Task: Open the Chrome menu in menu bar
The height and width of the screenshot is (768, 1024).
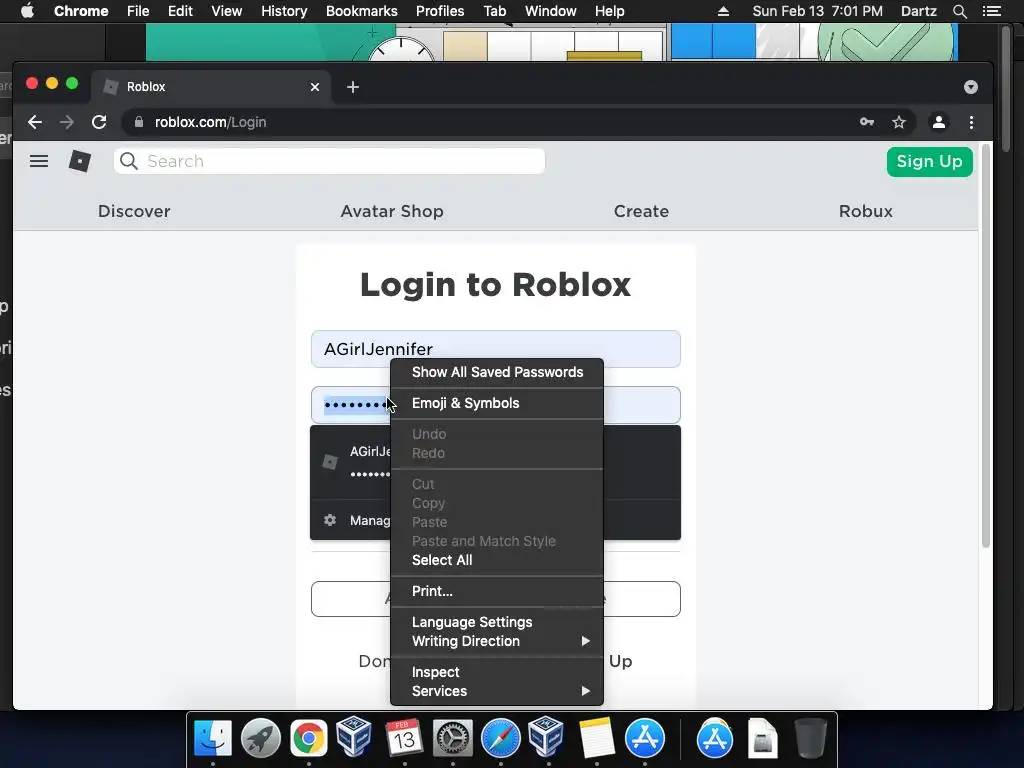Action: click(x=81, y=11)
